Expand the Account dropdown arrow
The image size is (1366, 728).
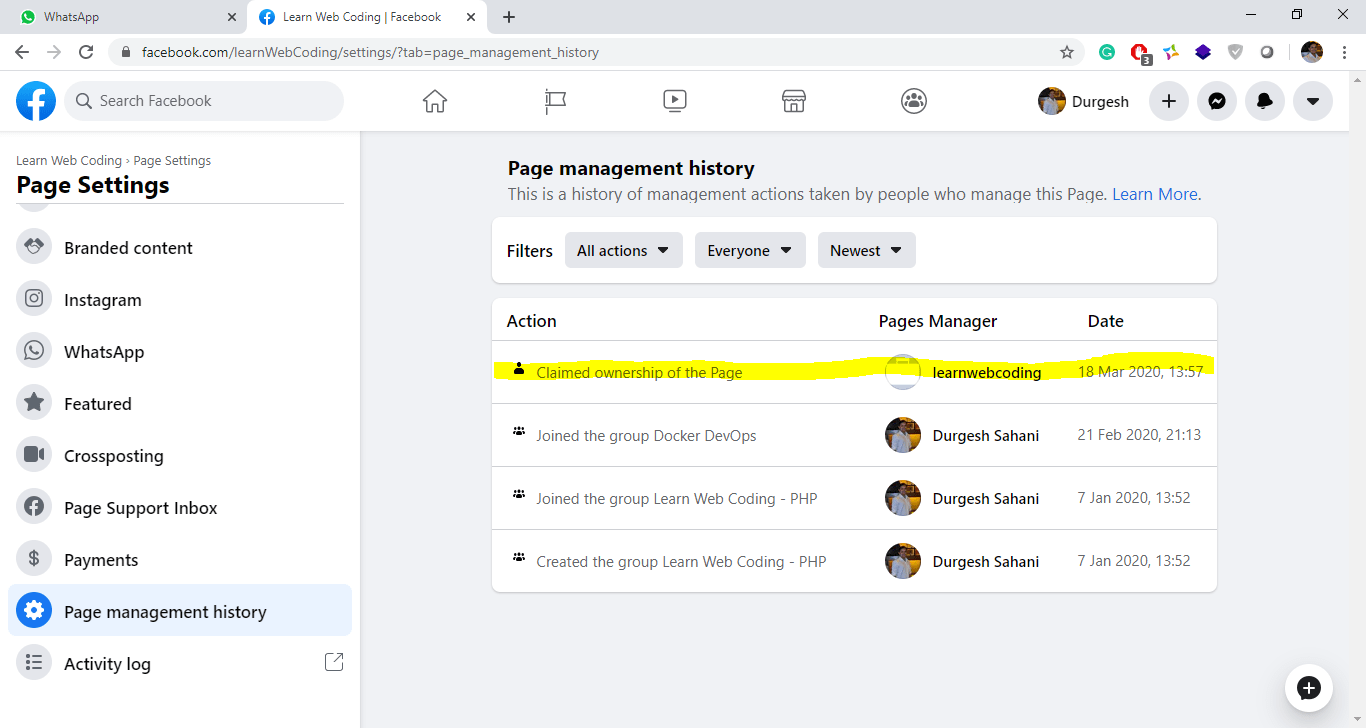(1313, 101)
